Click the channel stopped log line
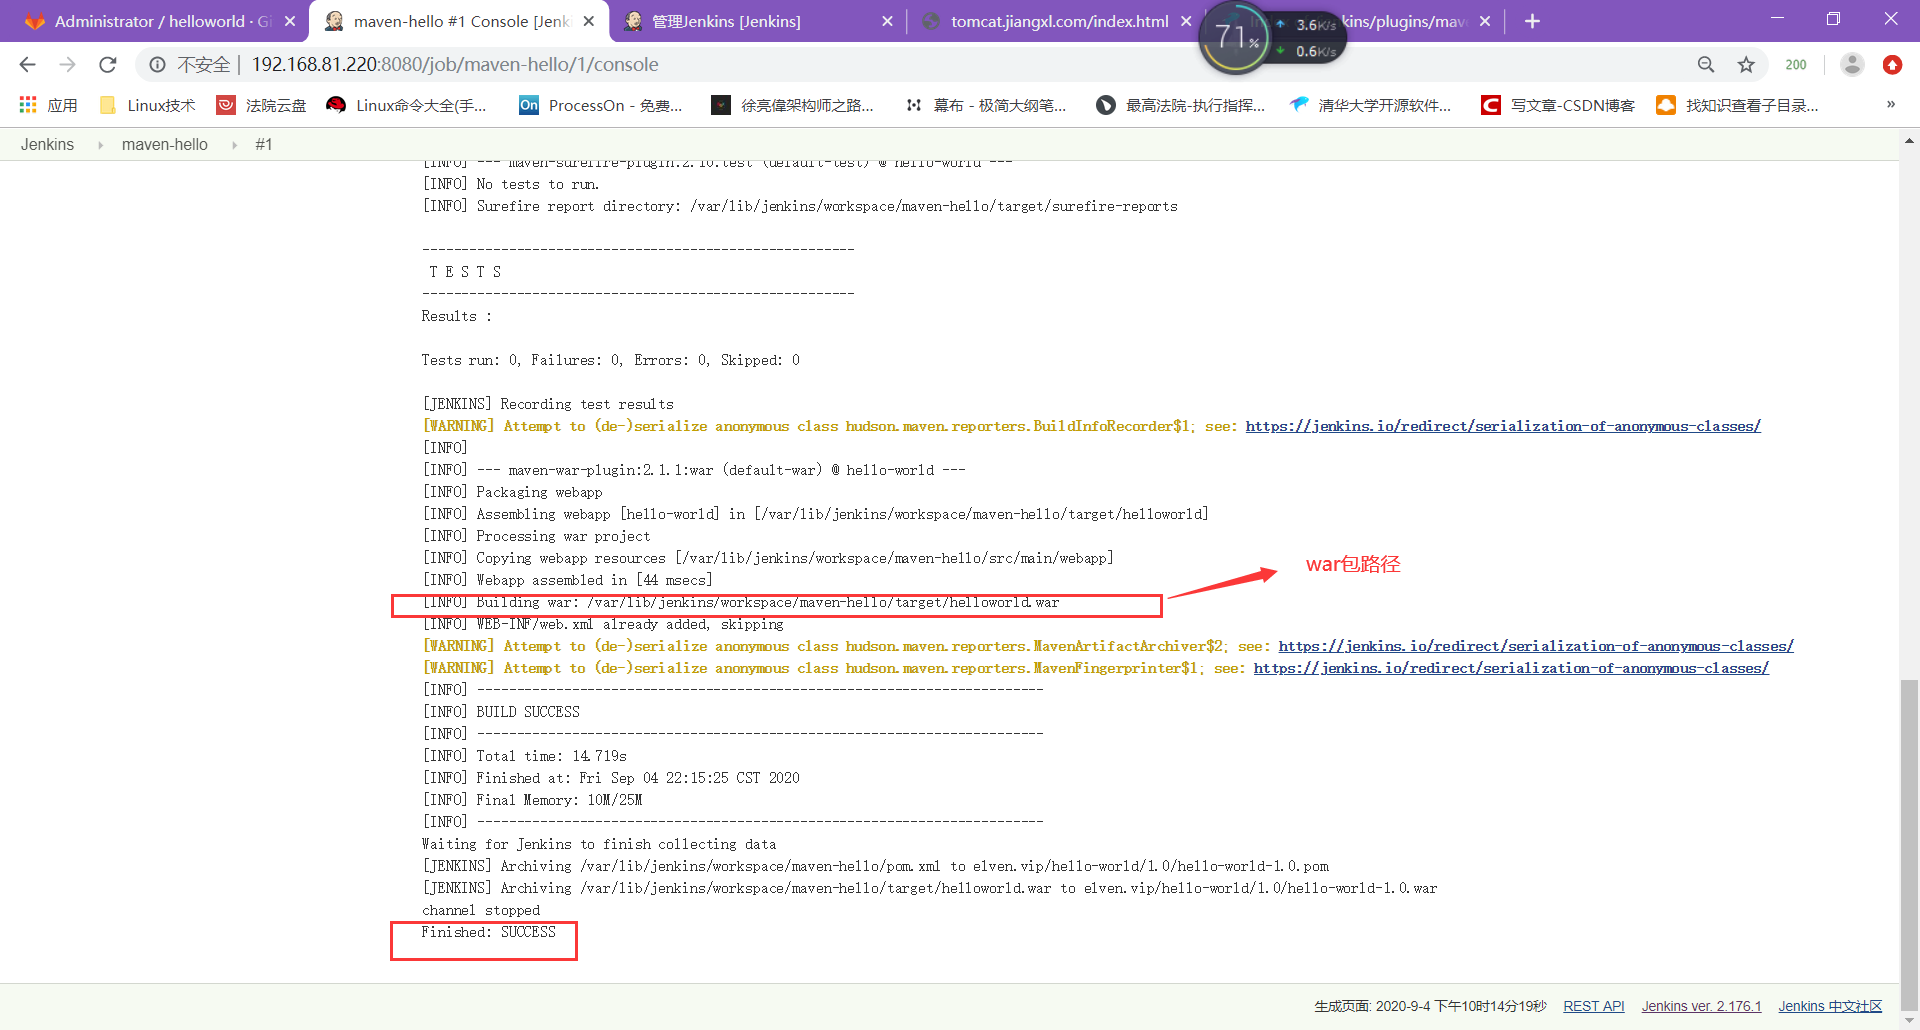This screenshot has height=1030, width=1920. (x=481, y=910)
